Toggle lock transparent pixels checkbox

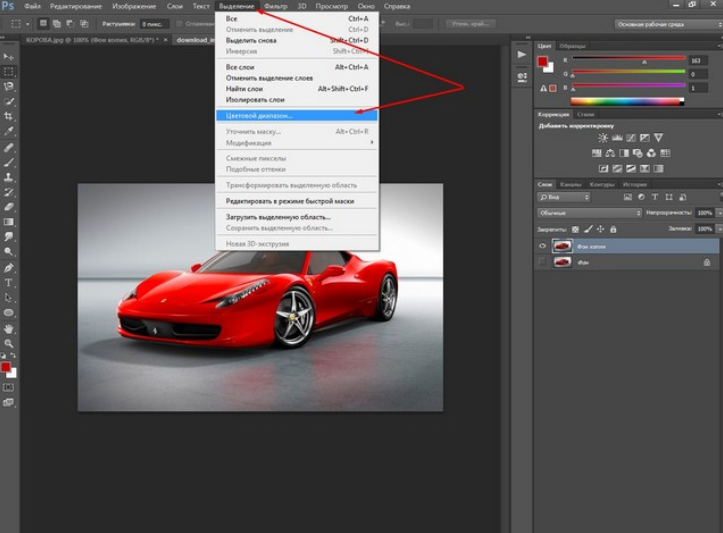pyautogui.click(x=575, y=229)
